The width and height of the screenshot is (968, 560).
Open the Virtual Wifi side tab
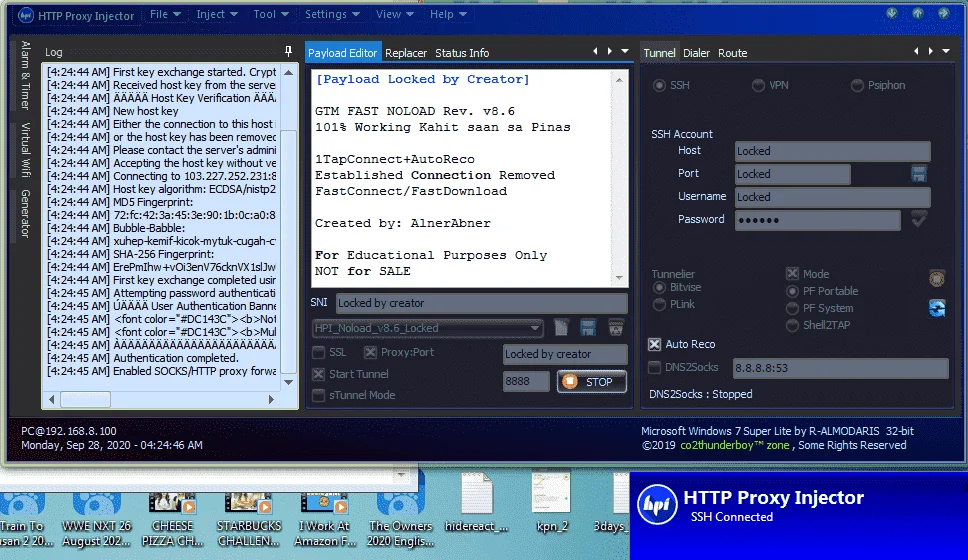[x=25, y=150]
